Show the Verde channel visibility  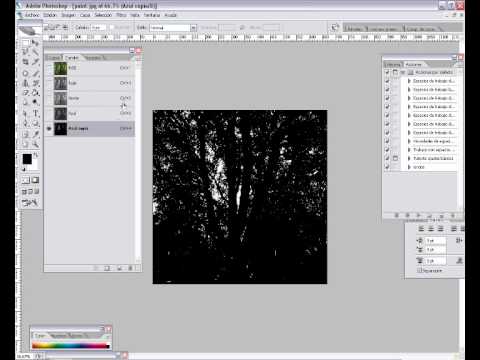click(49, 98)
